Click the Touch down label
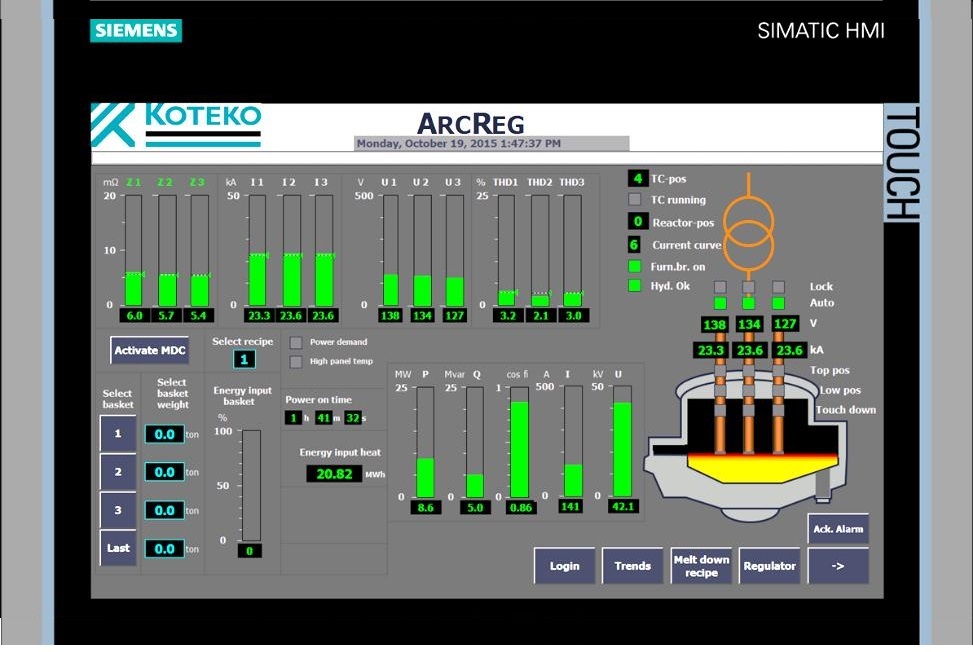Viewport: 973px width, 652px height. click(x=846, y=409)
